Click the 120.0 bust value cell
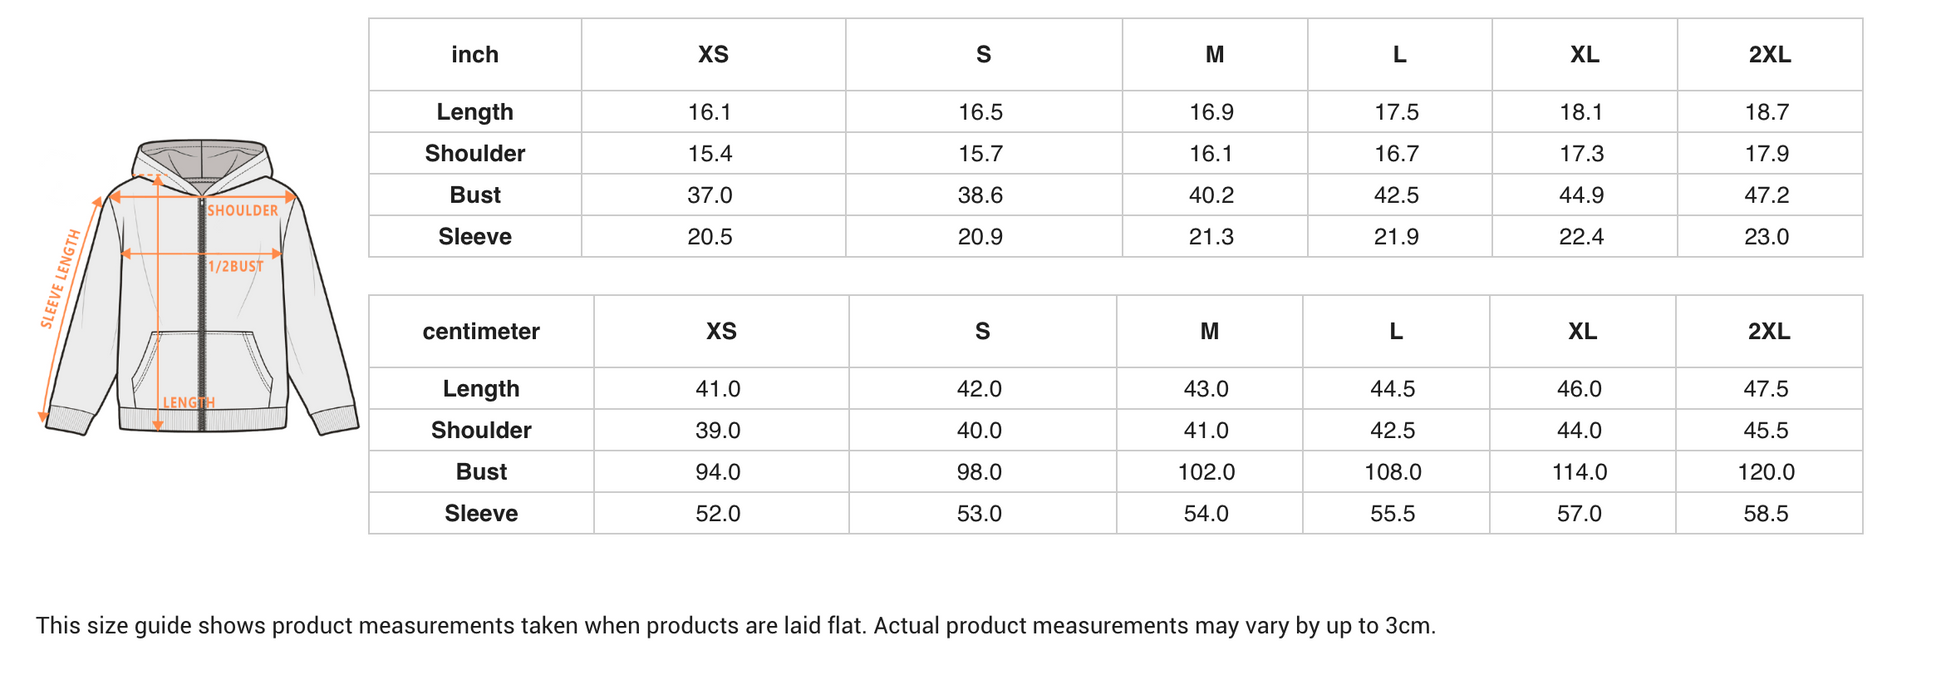This screenshot has height=675, width=1946. click(1766, 472)
